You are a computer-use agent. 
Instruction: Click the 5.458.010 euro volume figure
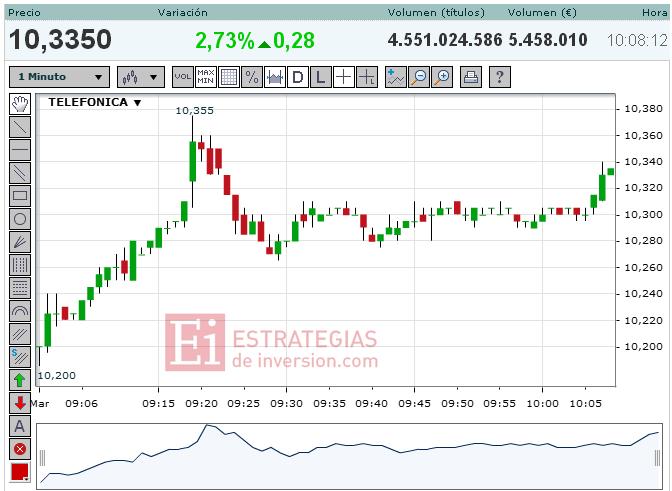tap(548, 40)
